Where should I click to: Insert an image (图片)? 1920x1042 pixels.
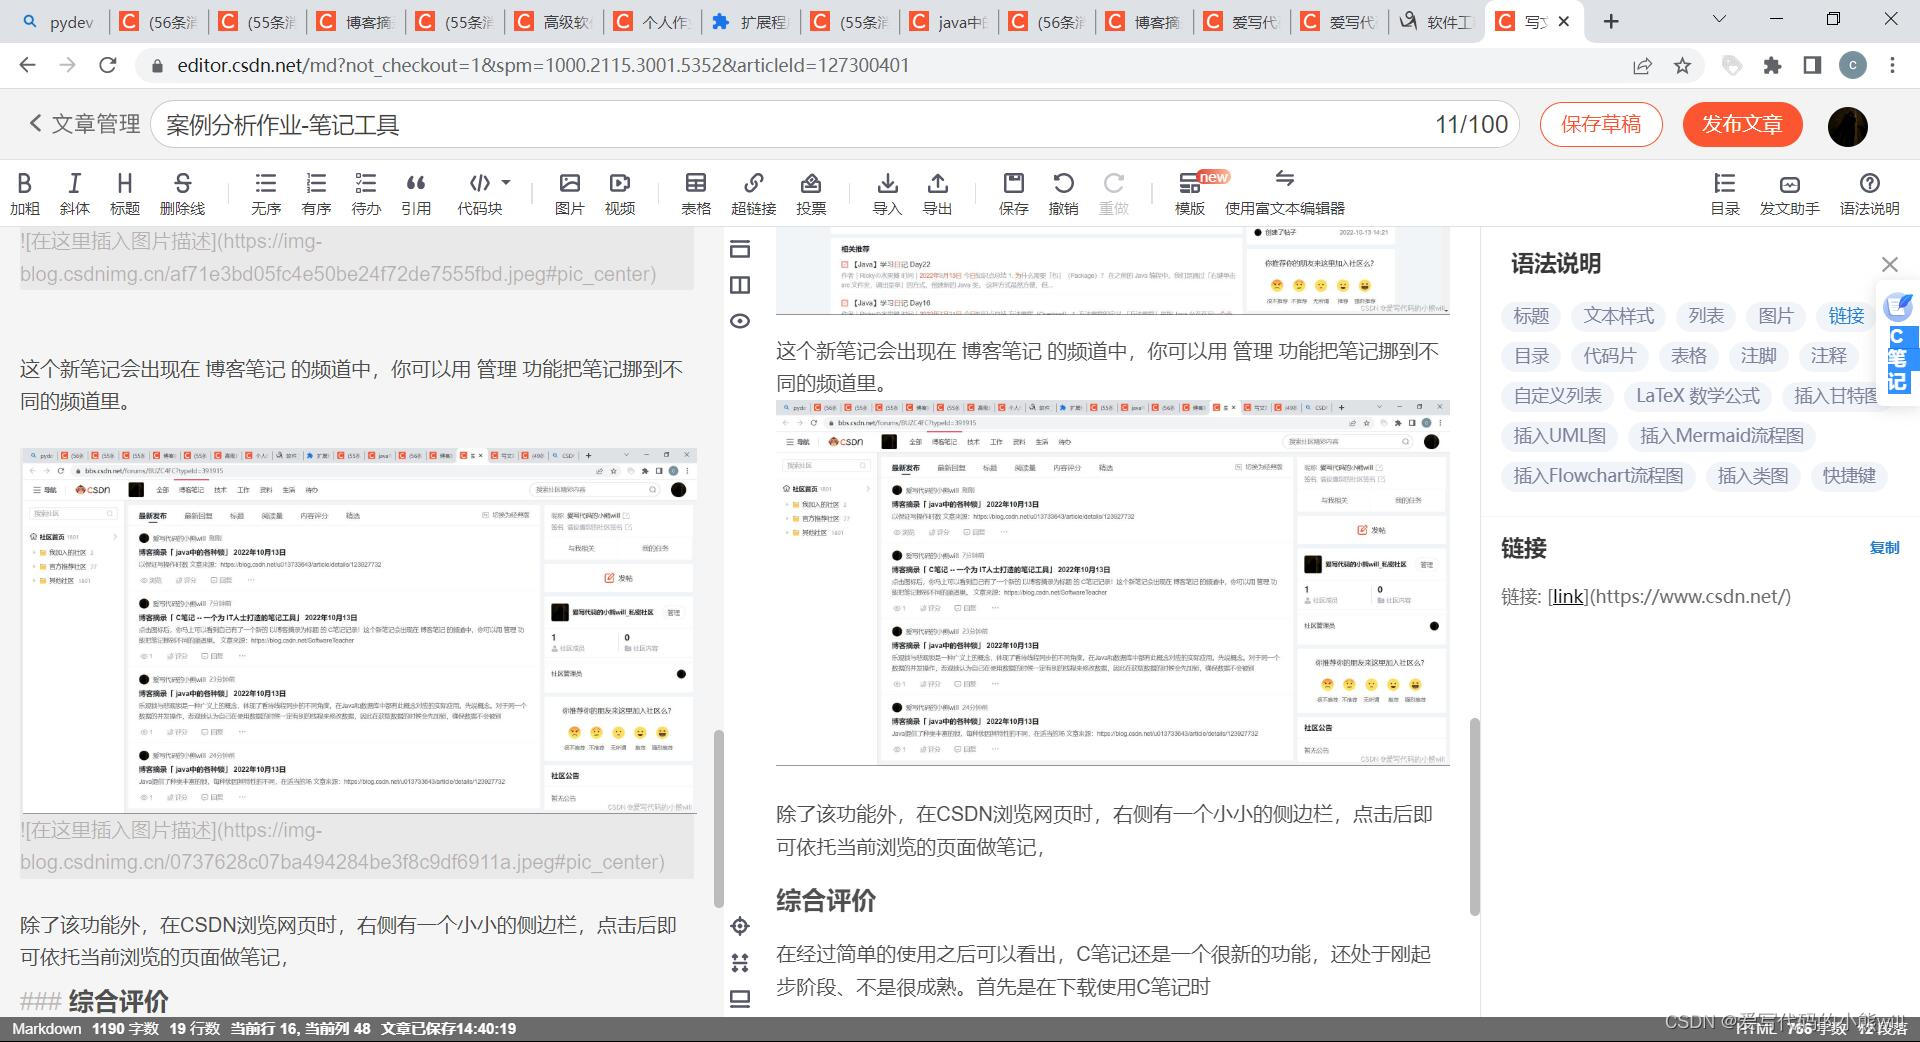click(x=569, y=193)
